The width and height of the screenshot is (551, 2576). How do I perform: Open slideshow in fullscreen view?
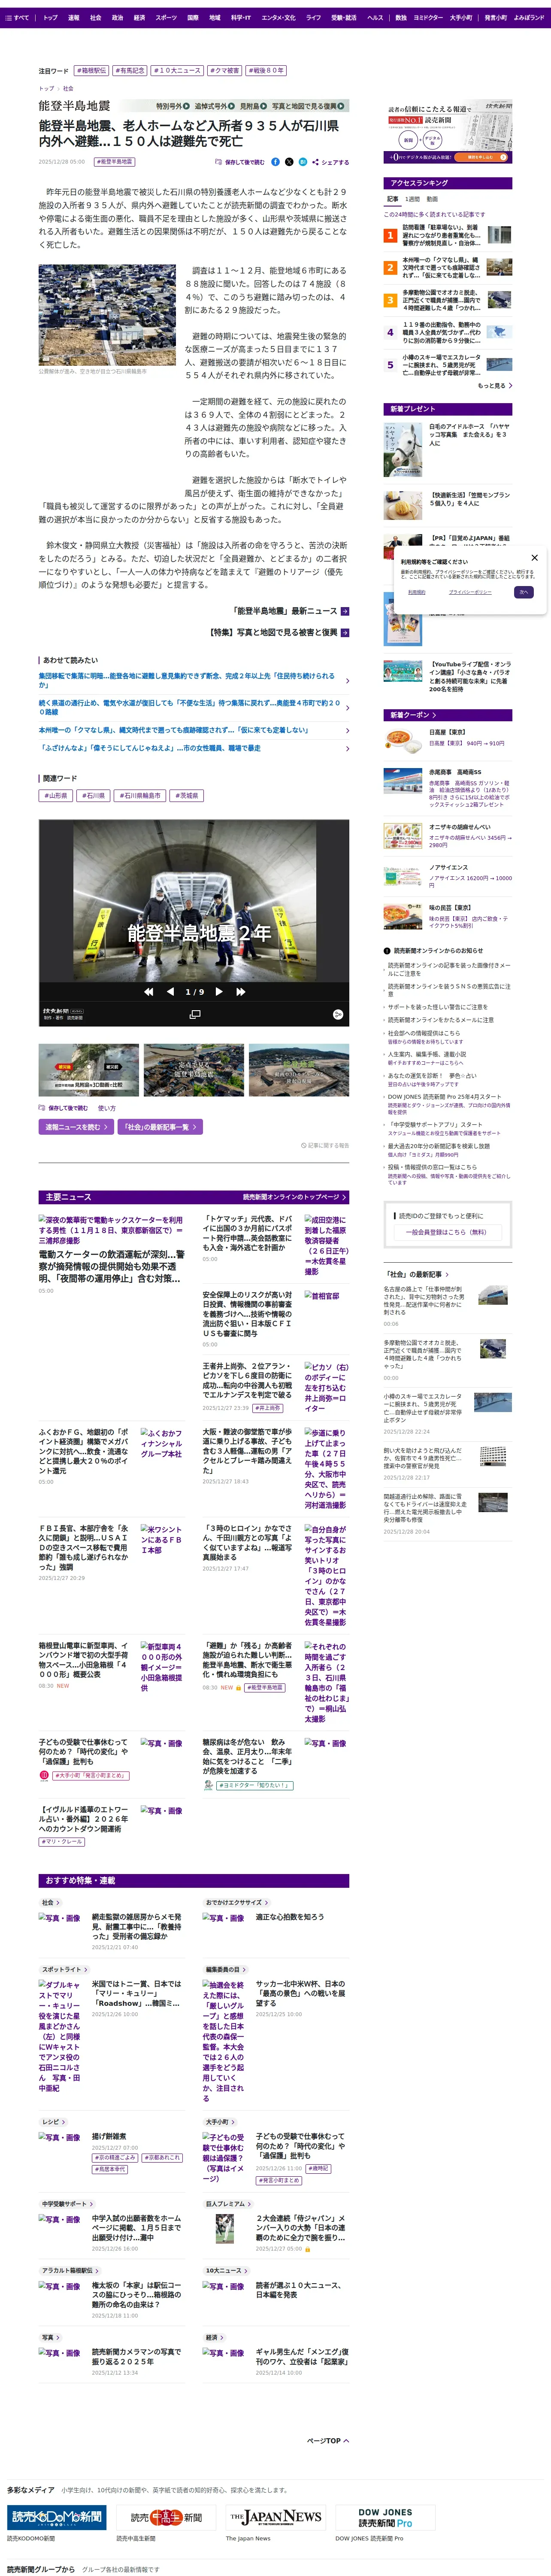pos(194,1014)
